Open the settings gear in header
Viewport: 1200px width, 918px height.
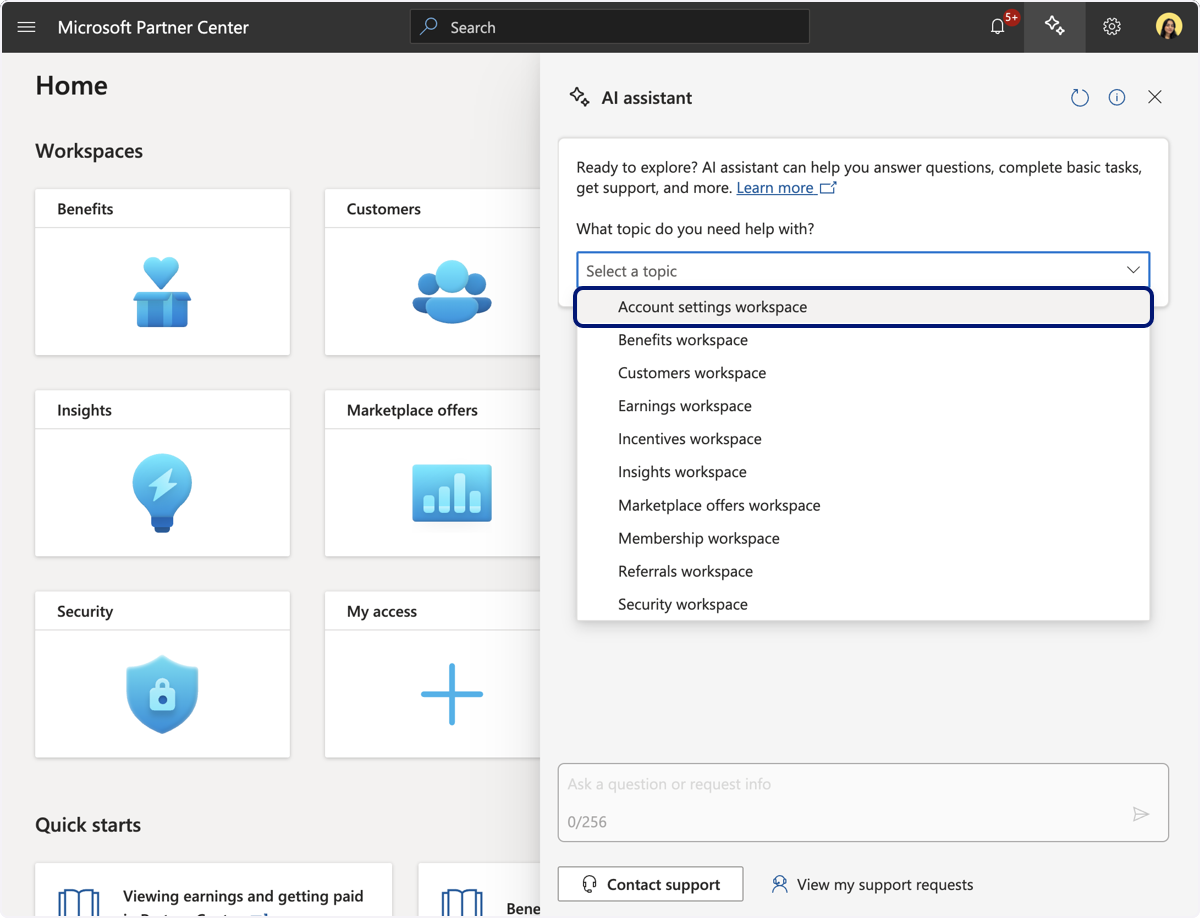tap(1112, 27)
